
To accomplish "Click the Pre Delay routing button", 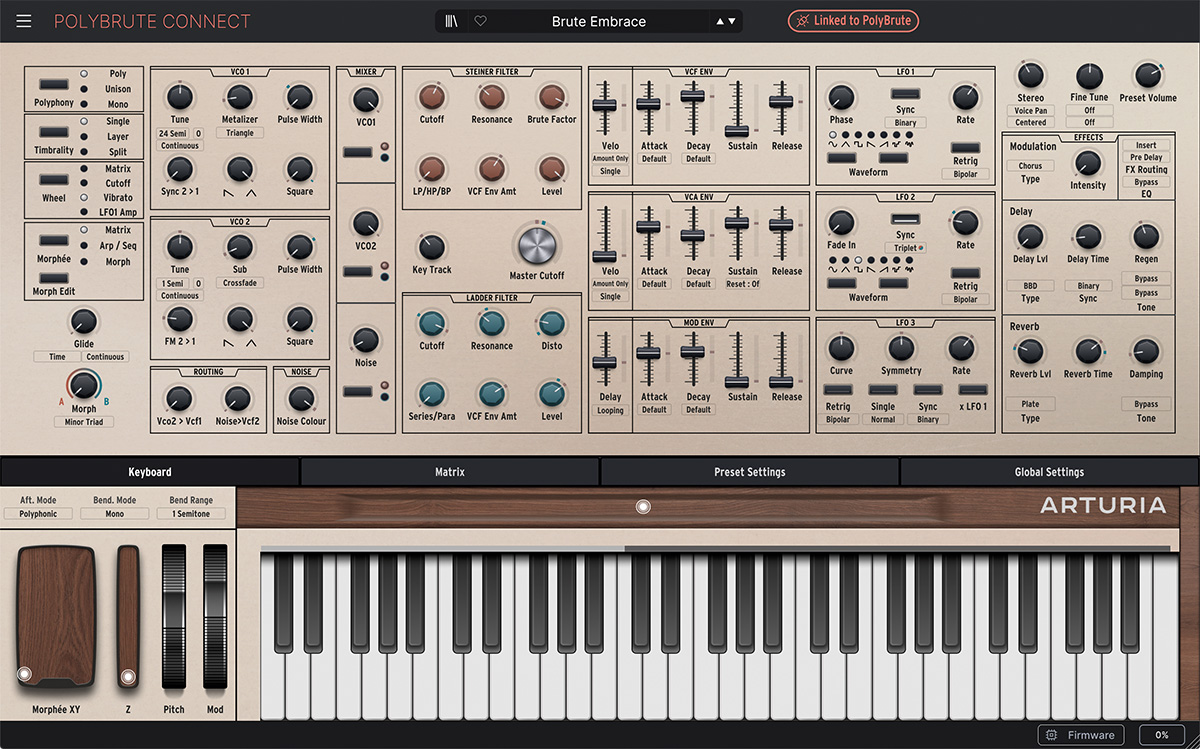I will pos(1146,158).
